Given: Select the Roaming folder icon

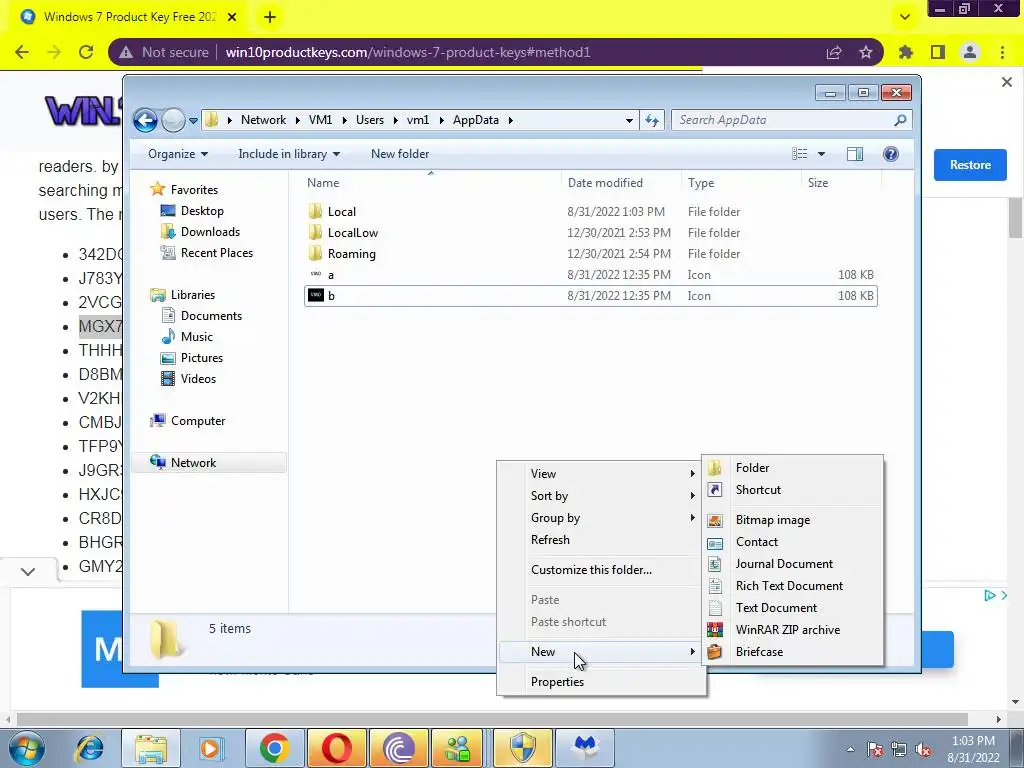Looking at the screenshot, I should [315, 253].
